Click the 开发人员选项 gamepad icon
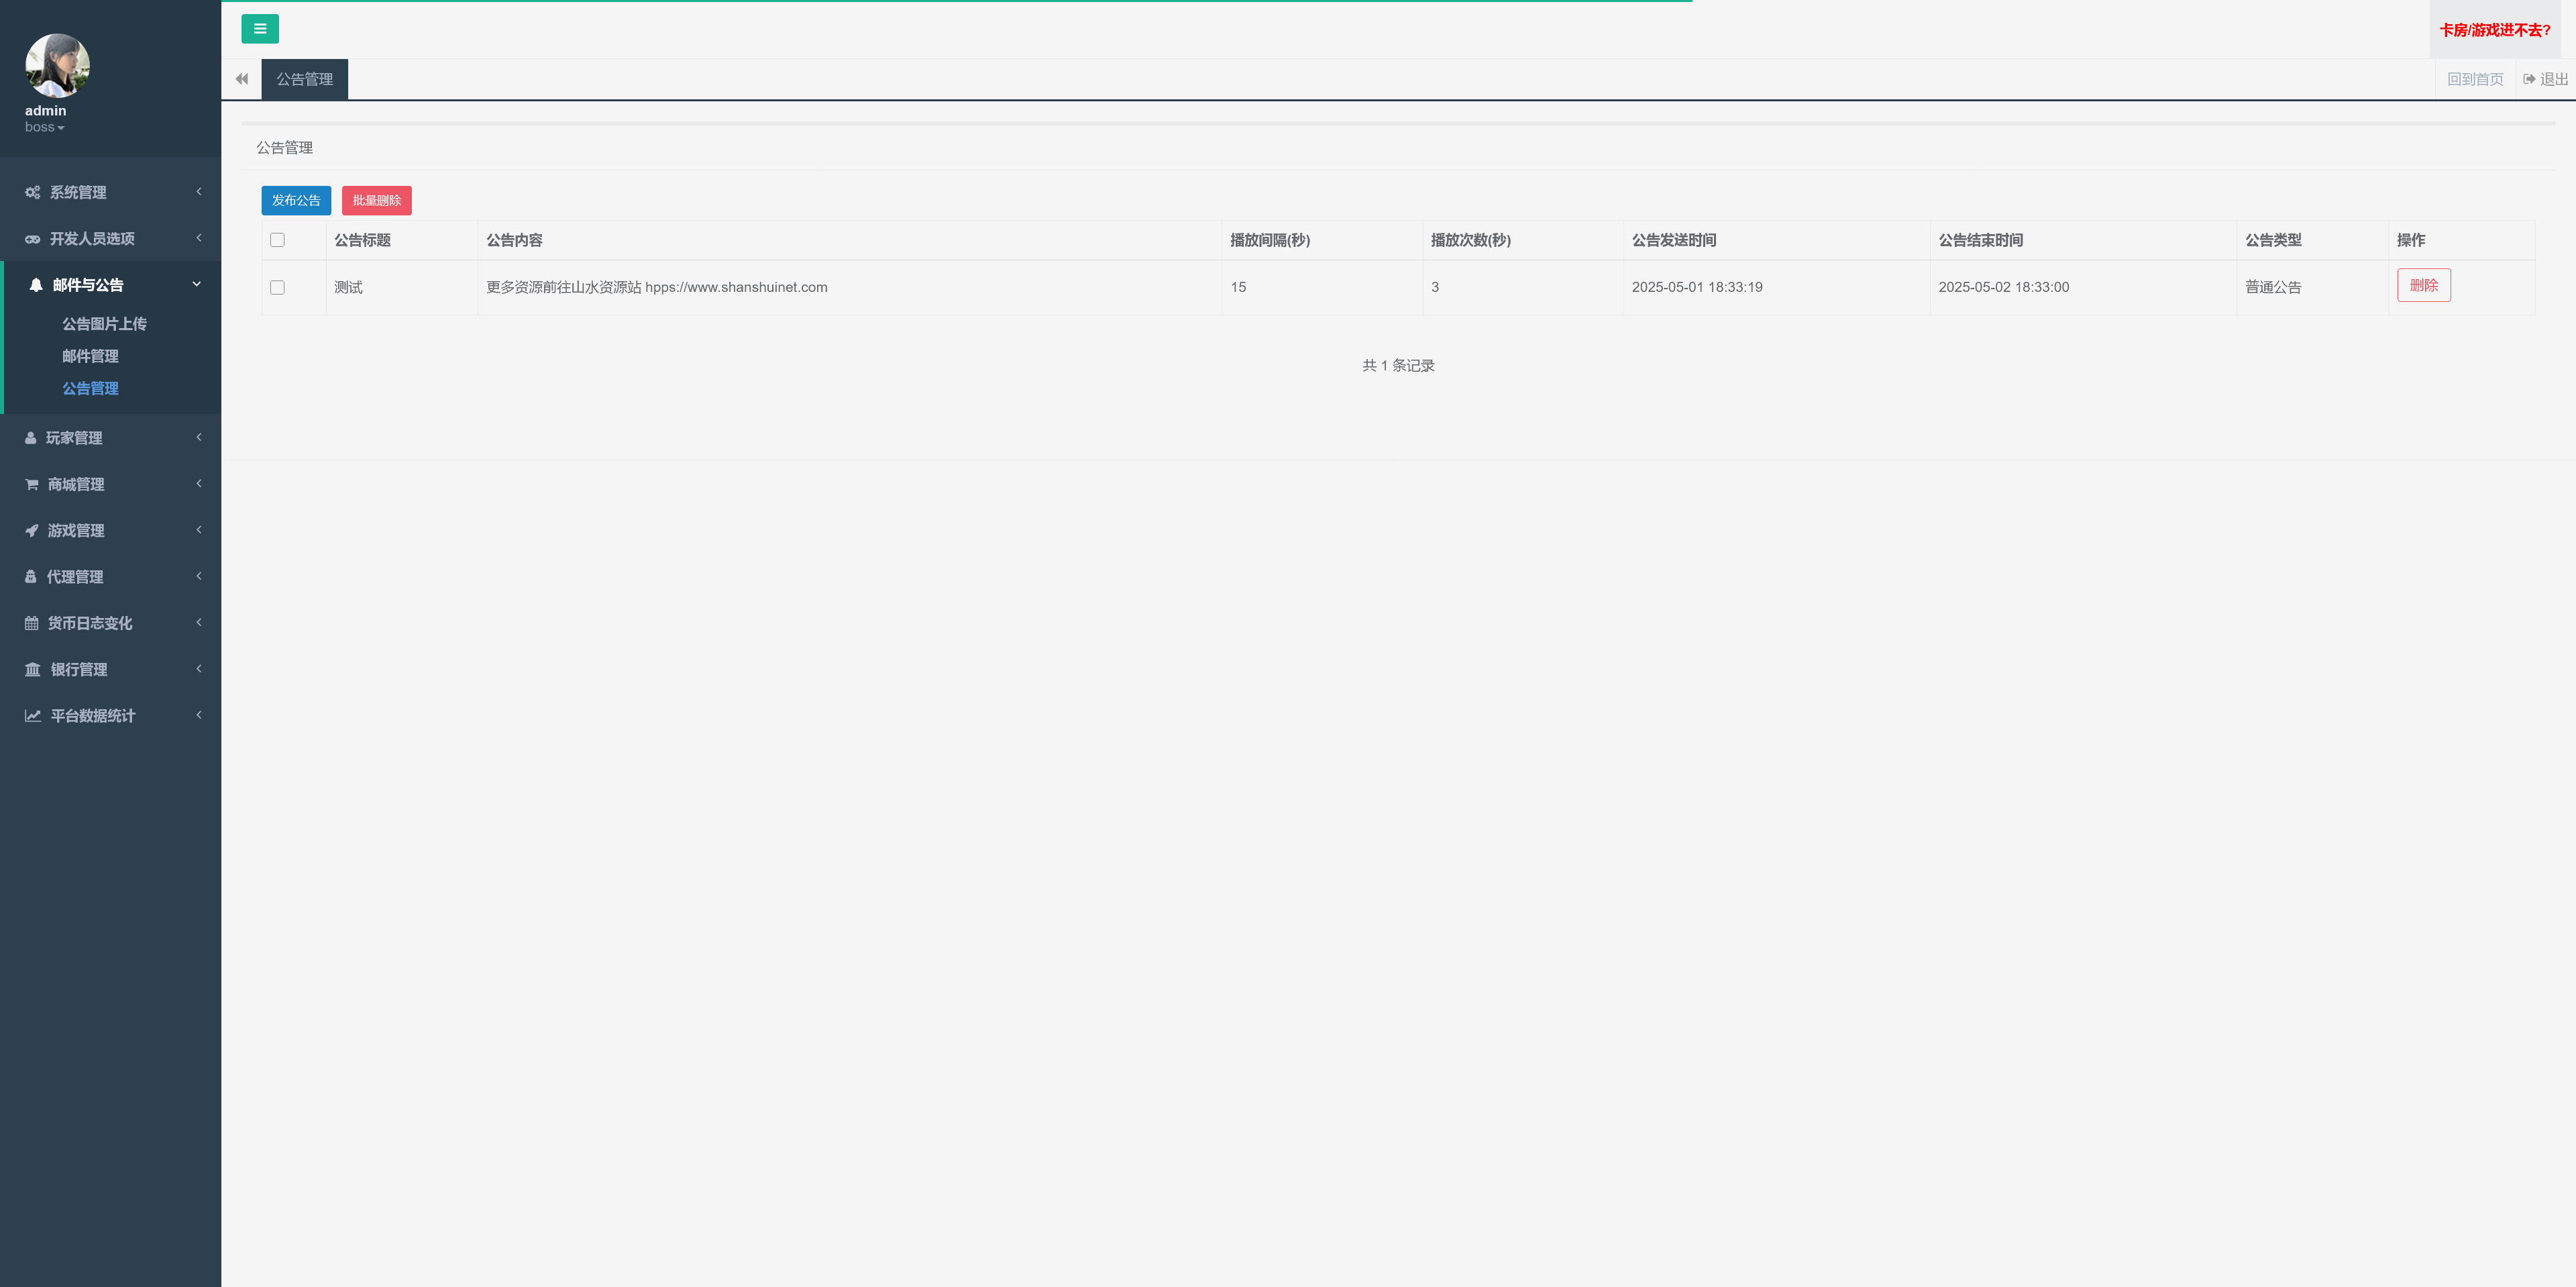 point(32,239)
